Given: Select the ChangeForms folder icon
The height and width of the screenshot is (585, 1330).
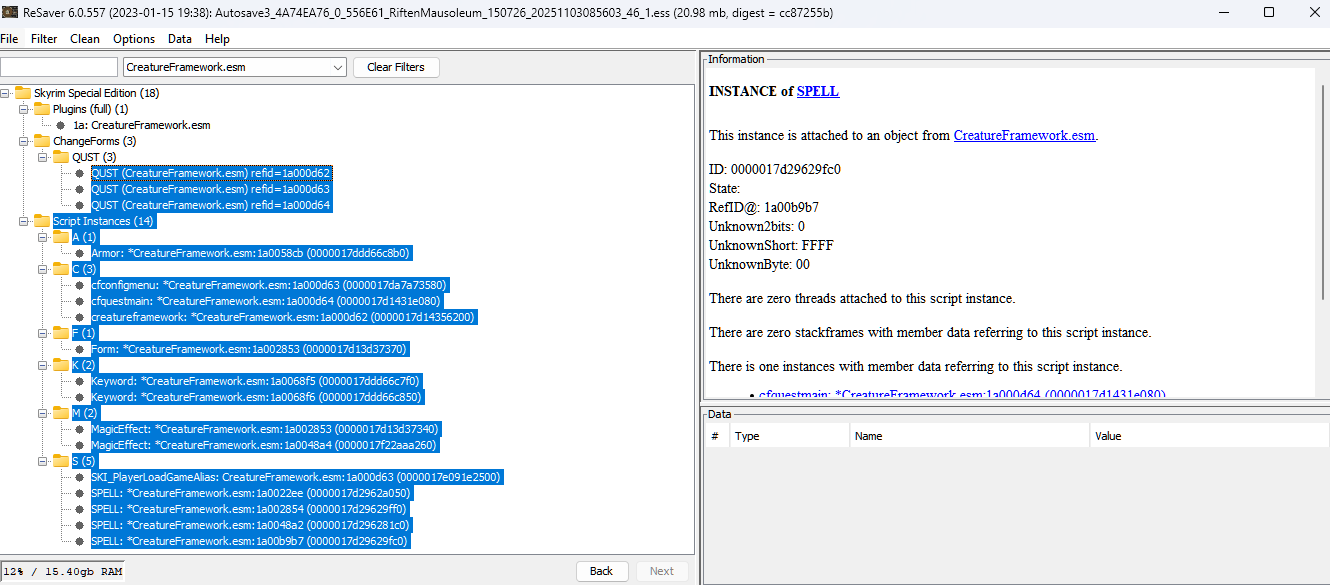Looking at the screenshot, I should coord(42,141).
